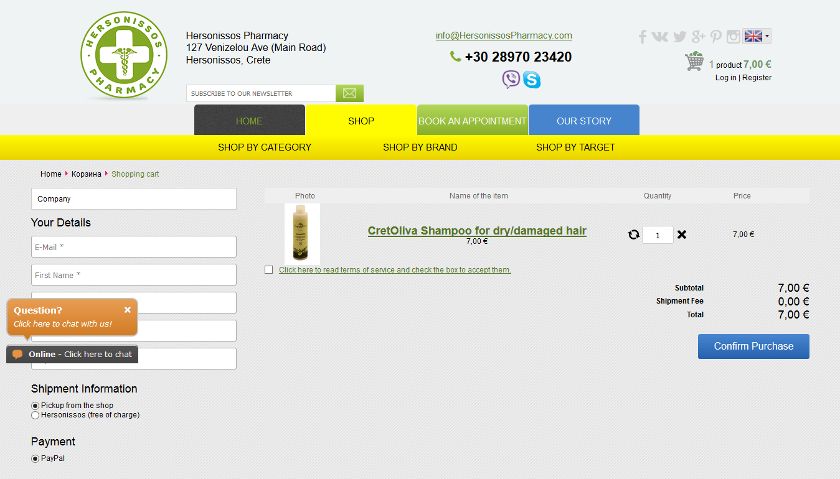
Task: Click the Hersonissos Pharmacy logo
Action: (124, 55)
